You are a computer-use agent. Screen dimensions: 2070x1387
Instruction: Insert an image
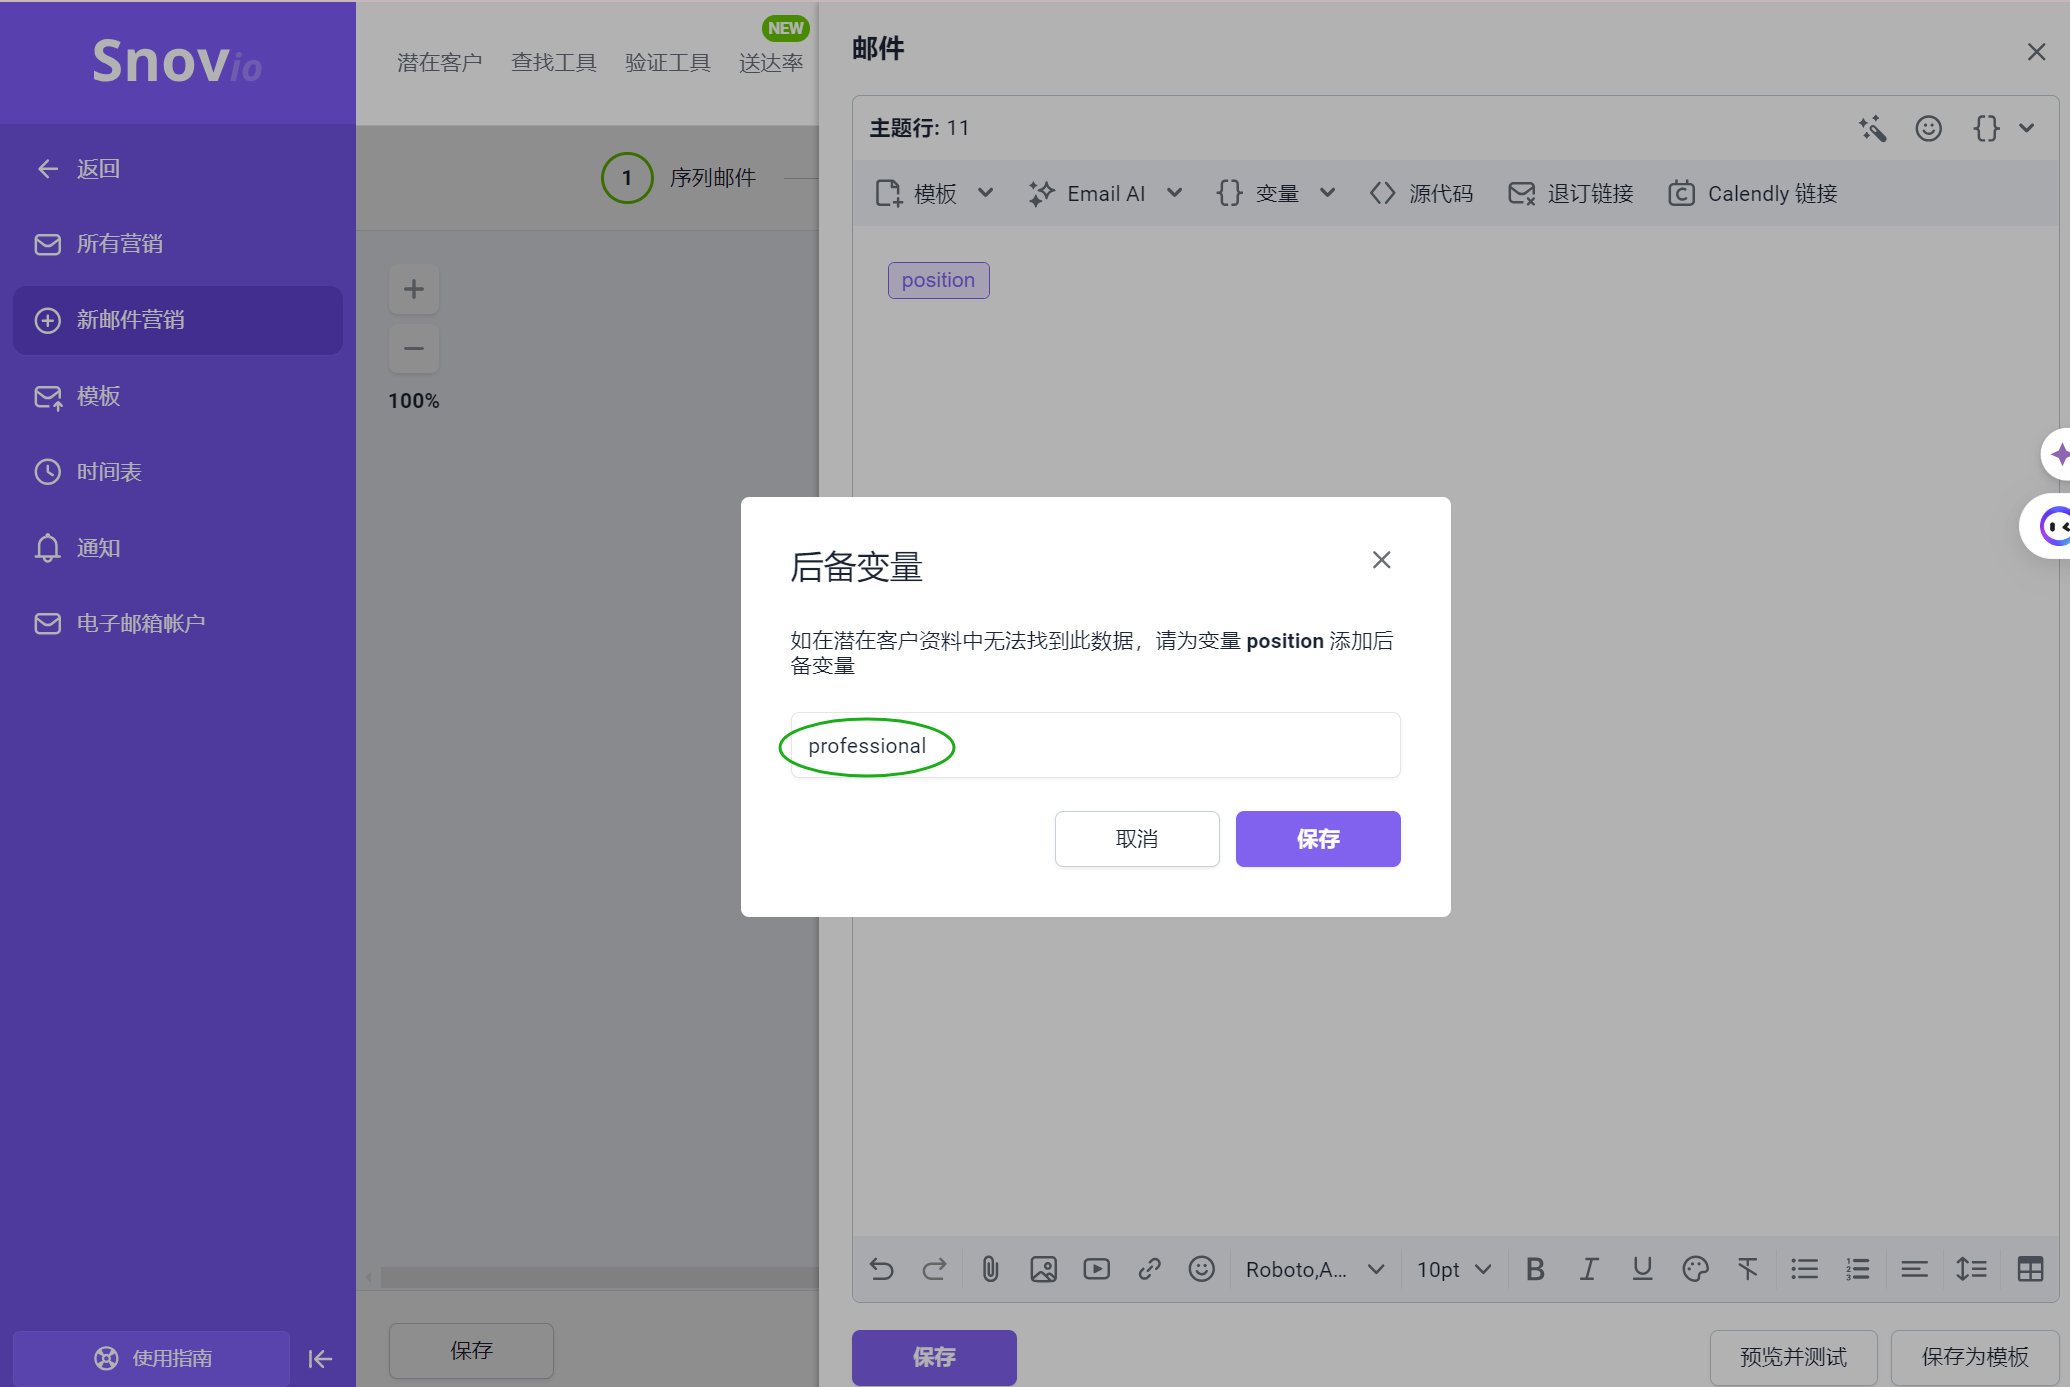coord(1043,1270)
